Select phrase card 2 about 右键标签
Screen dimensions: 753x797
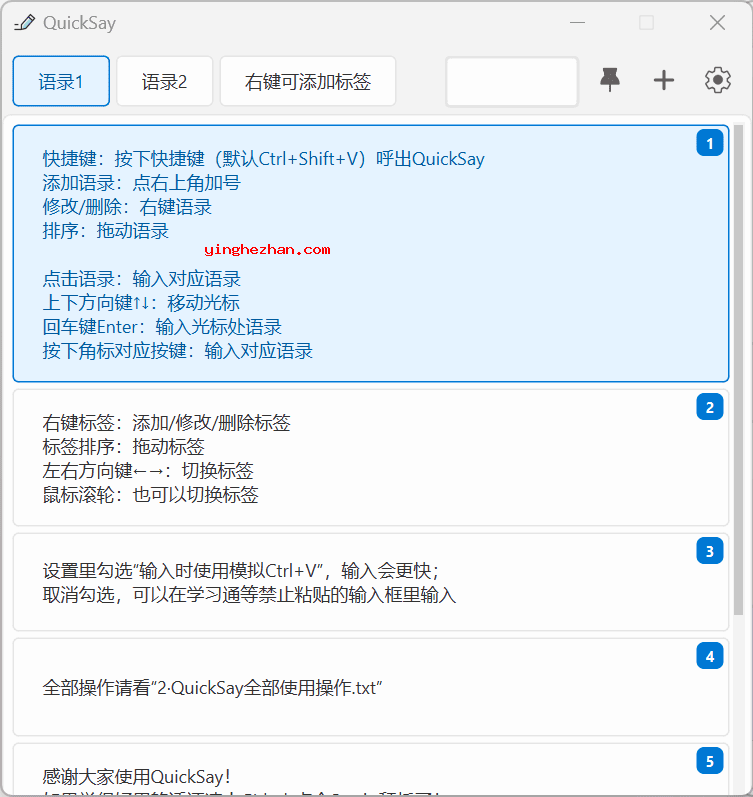pyautogui.click(x=371, y=457)
